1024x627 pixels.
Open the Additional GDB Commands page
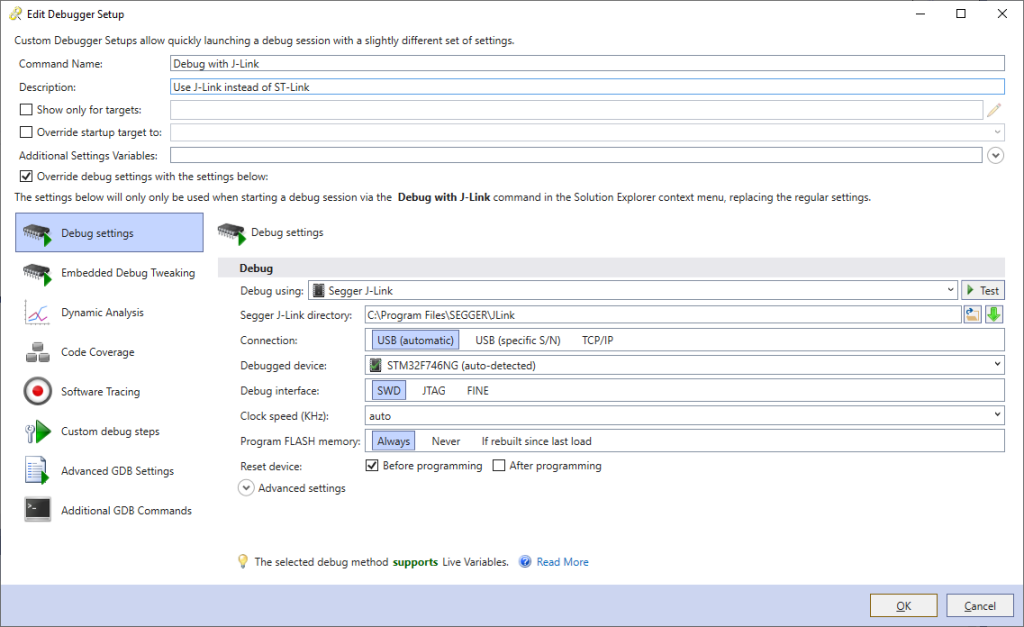coord(109,511)
